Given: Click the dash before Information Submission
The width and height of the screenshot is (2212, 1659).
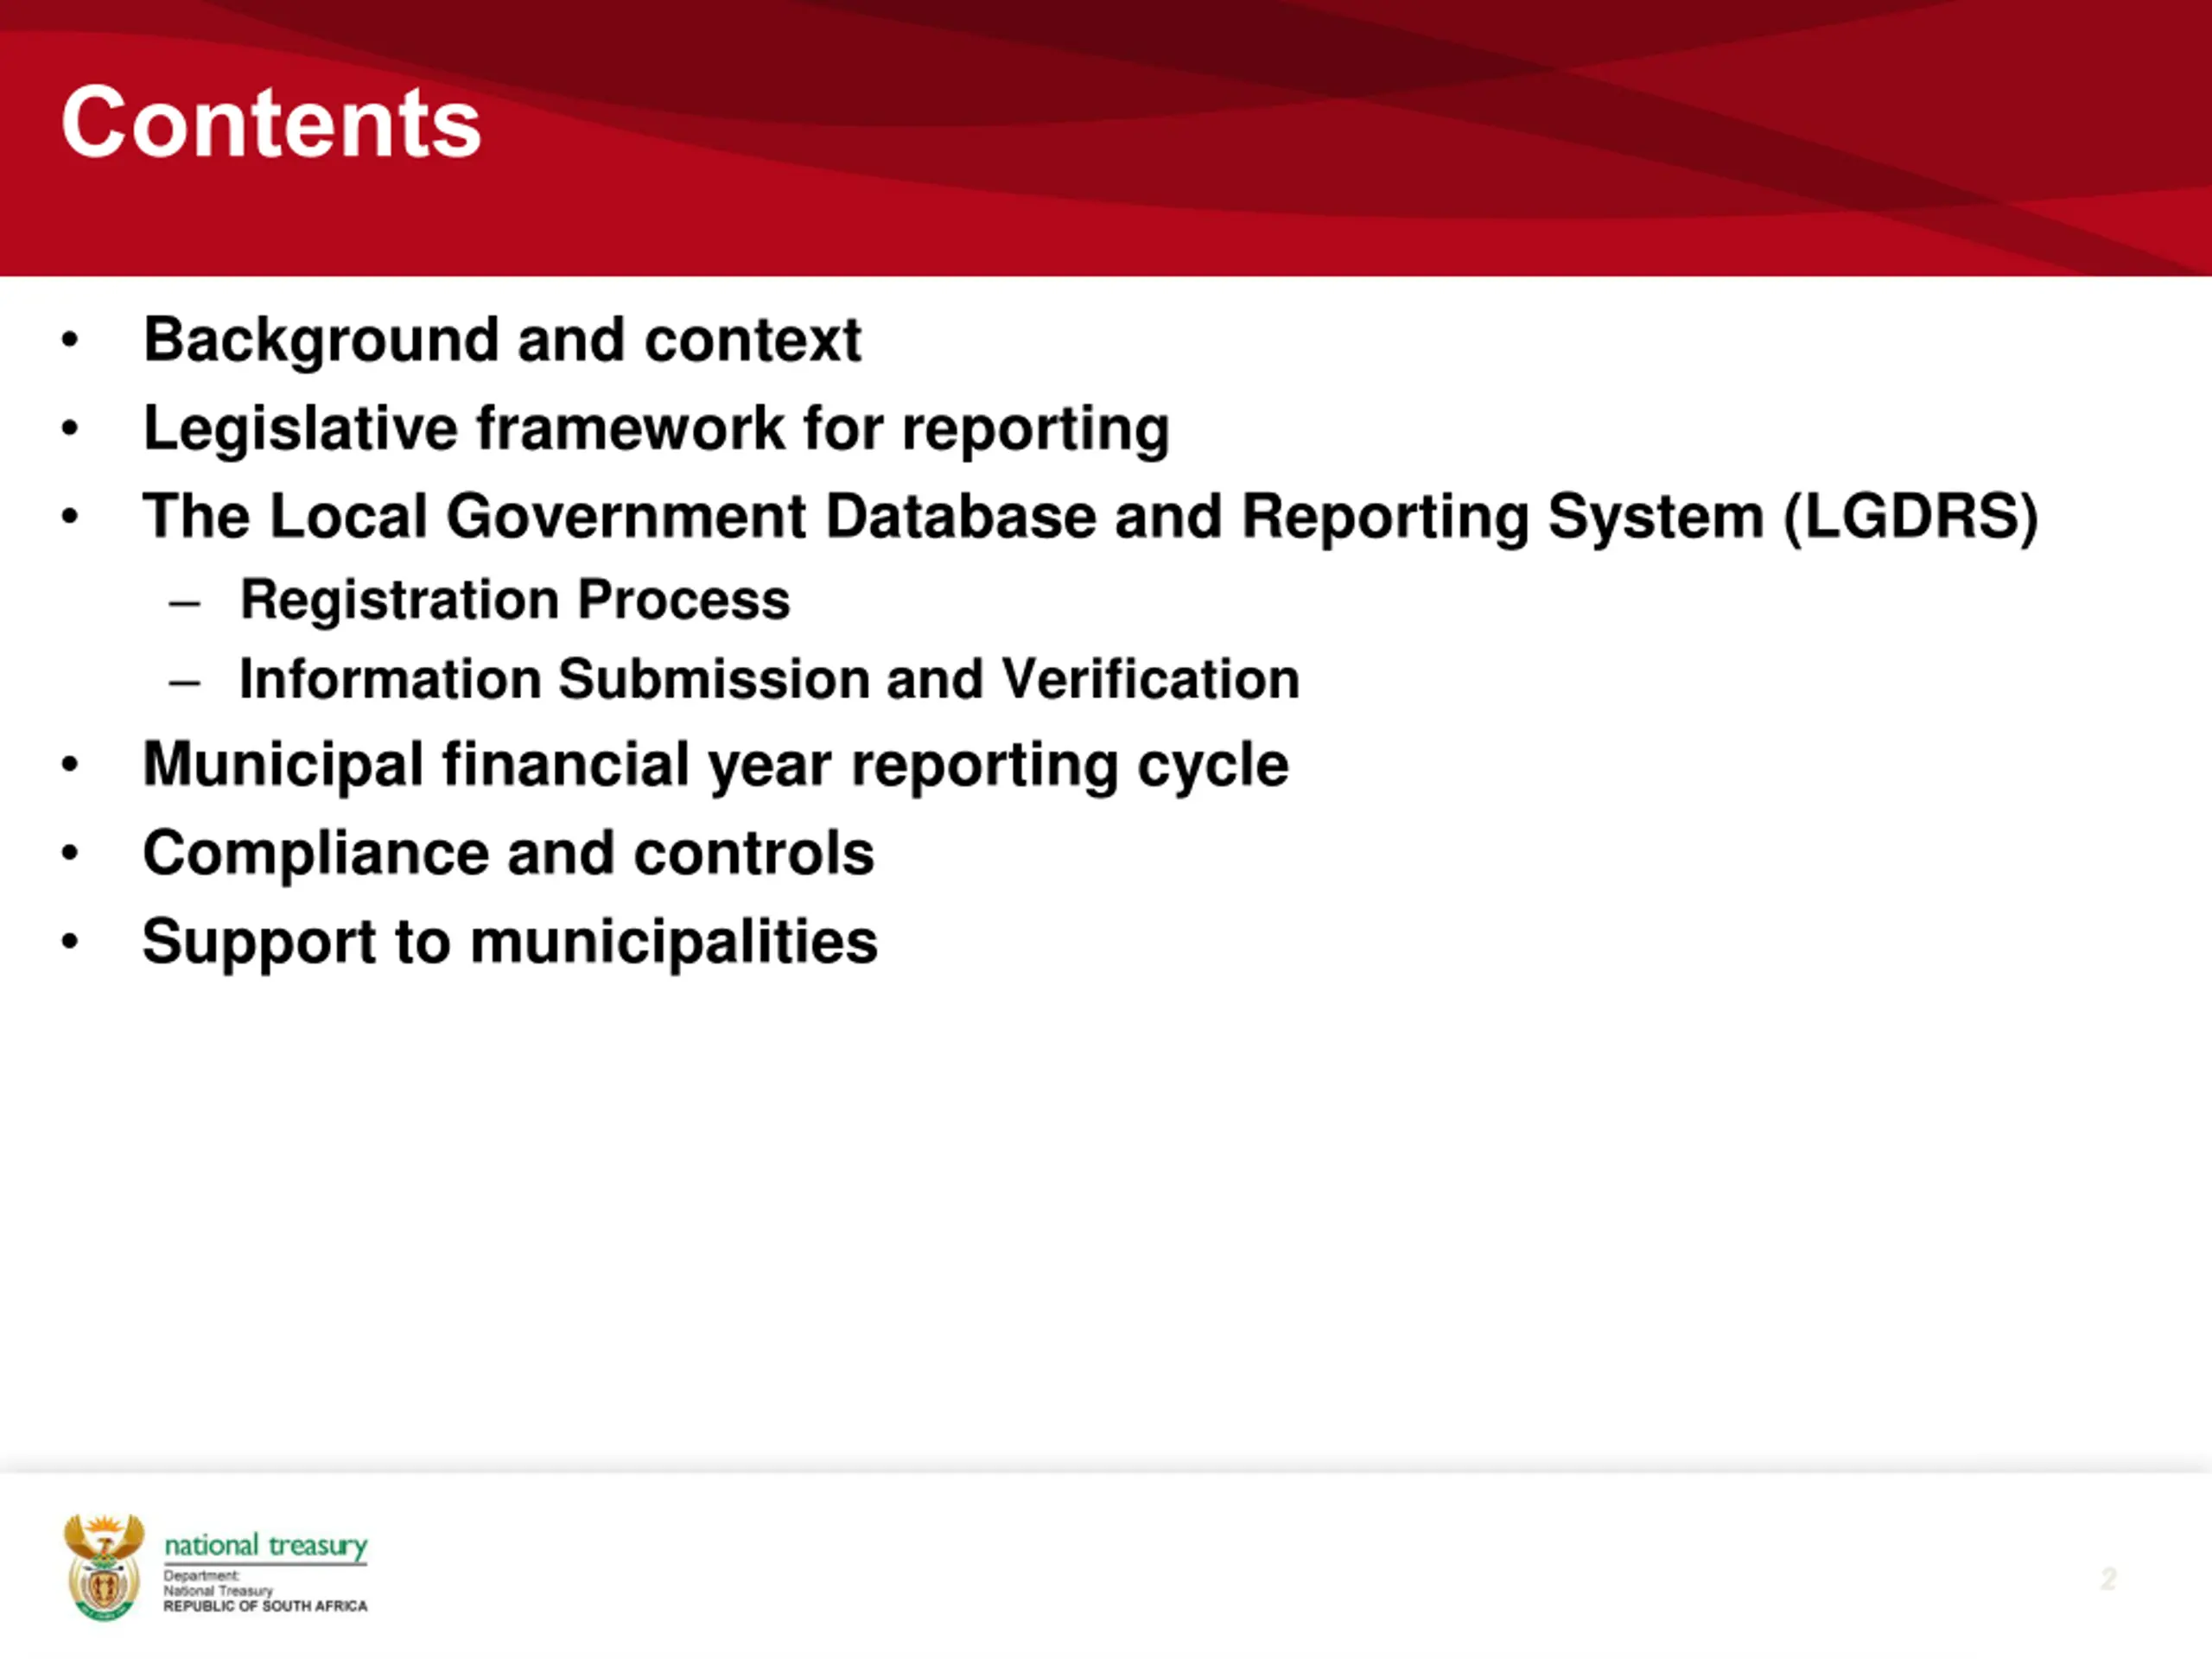Looking at the screenshot, I should pyautogui.click(x=185, y=683).
